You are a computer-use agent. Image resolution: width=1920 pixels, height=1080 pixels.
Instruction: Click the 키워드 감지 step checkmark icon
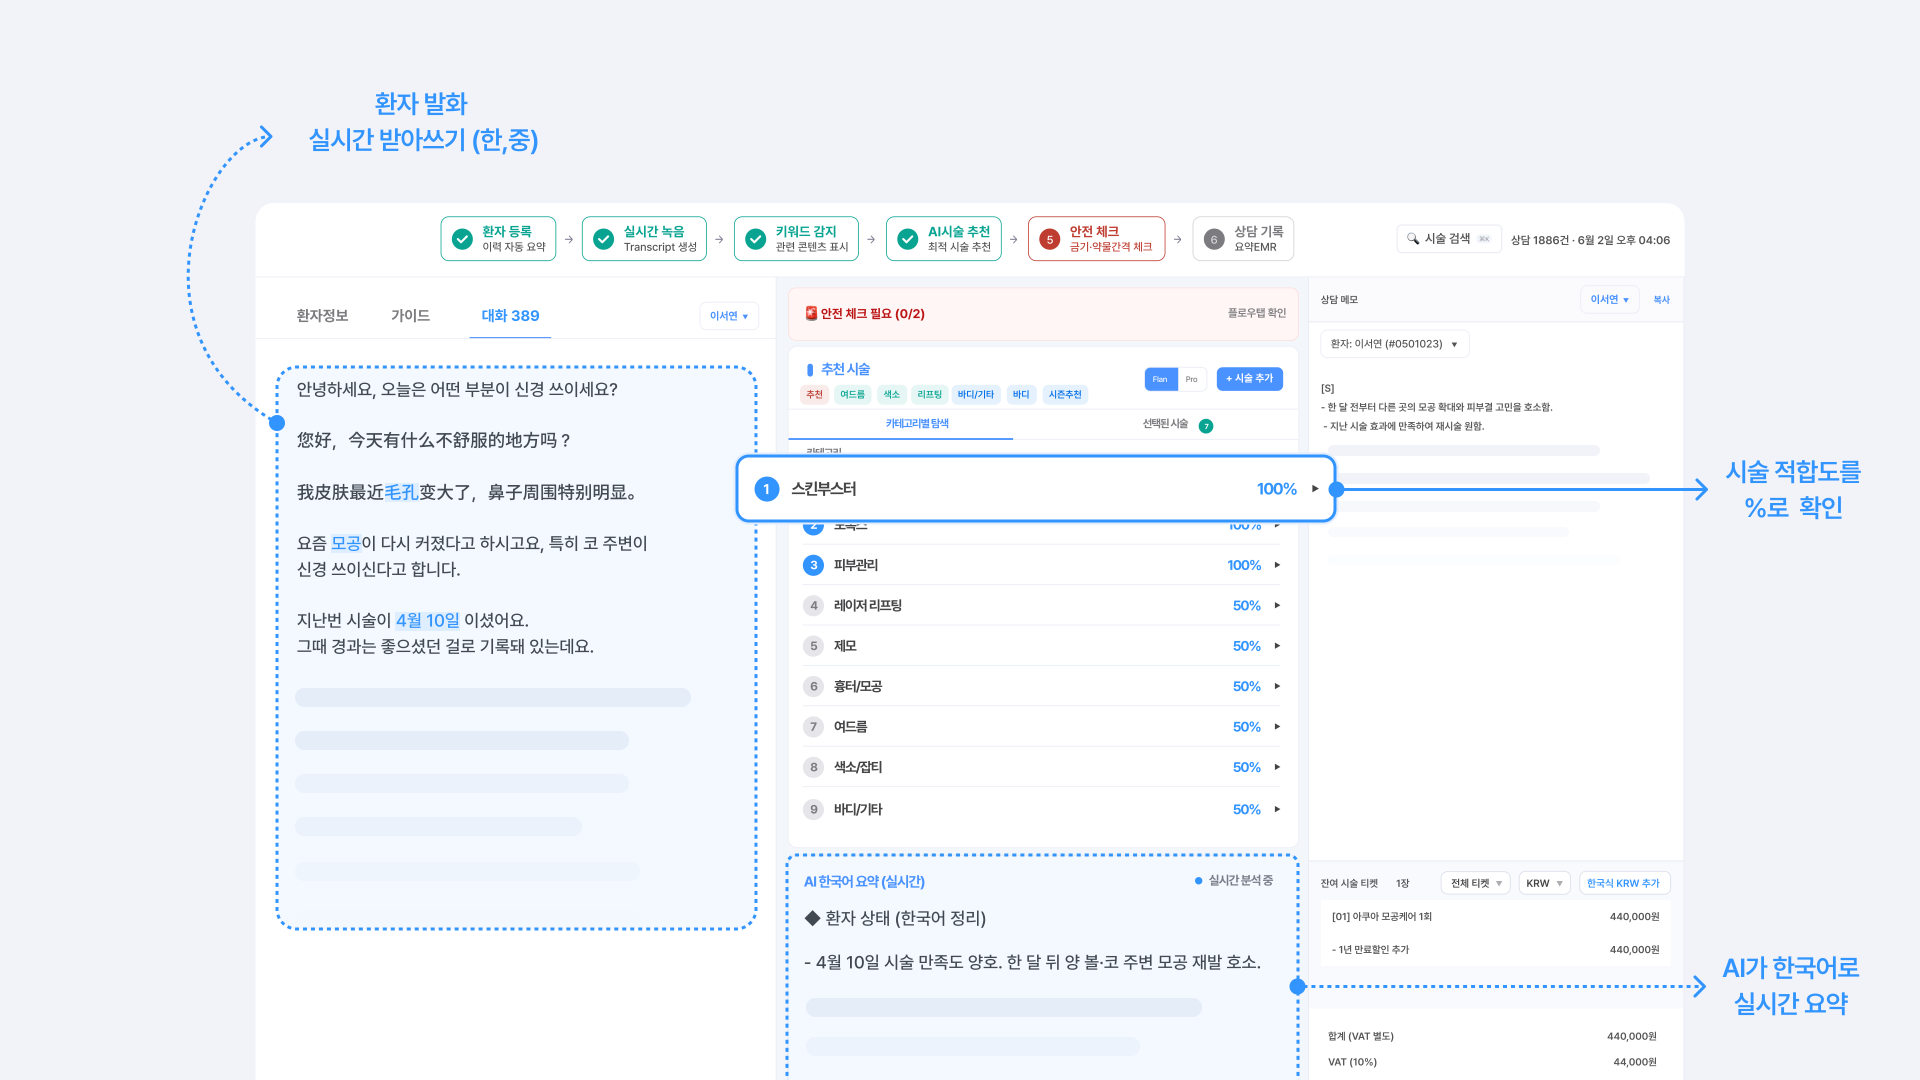coord(756,239)
